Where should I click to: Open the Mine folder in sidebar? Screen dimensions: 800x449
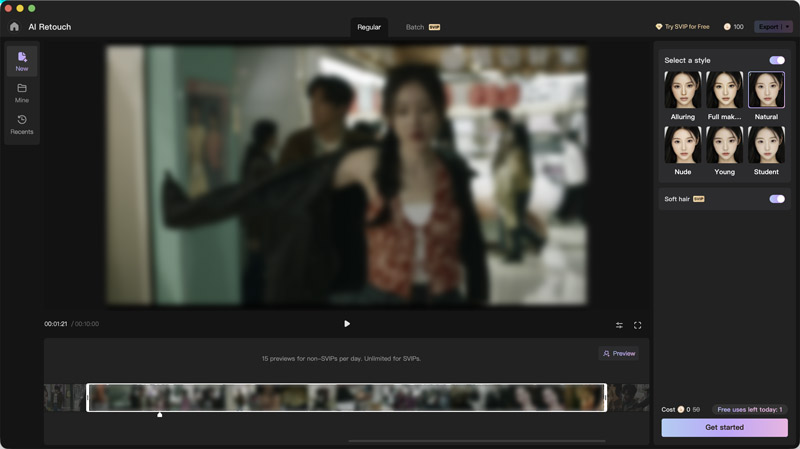tap(22, 93)
